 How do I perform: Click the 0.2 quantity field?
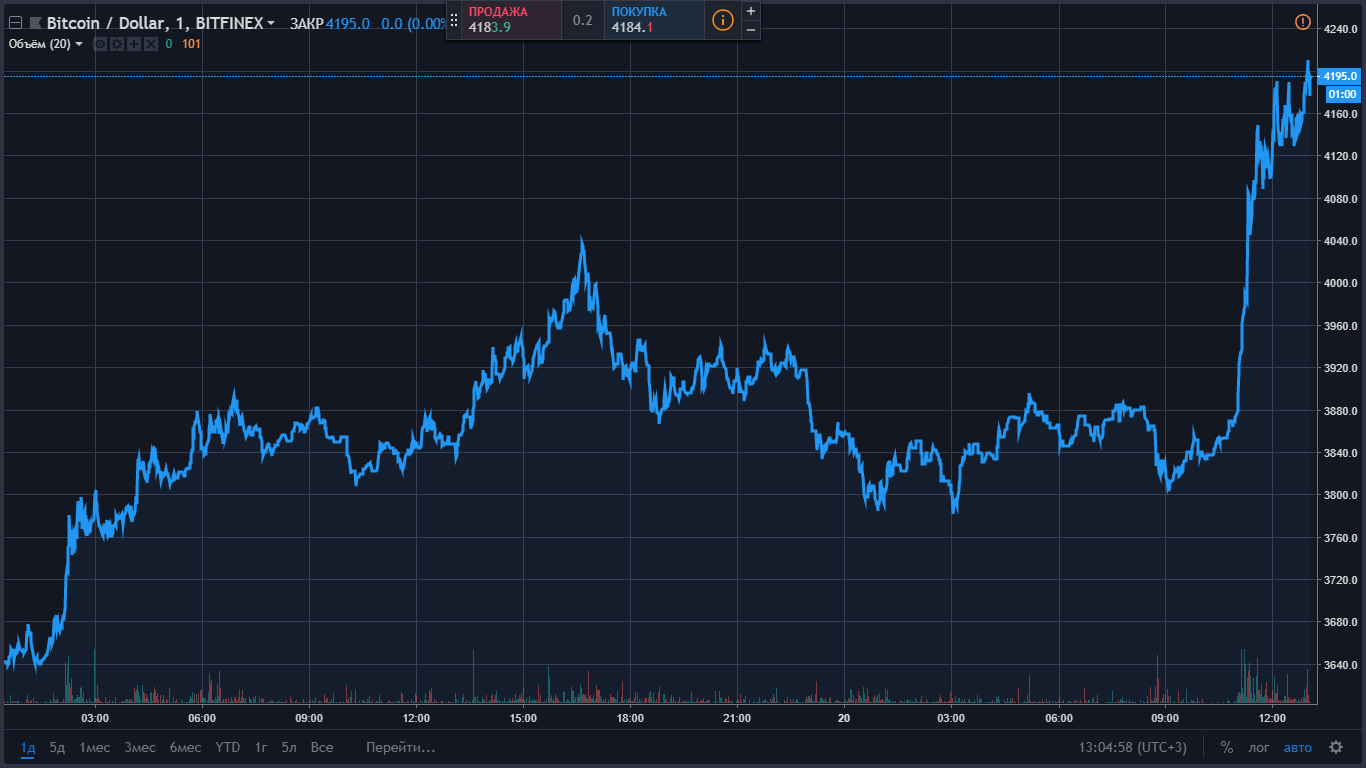pos(583,20)
